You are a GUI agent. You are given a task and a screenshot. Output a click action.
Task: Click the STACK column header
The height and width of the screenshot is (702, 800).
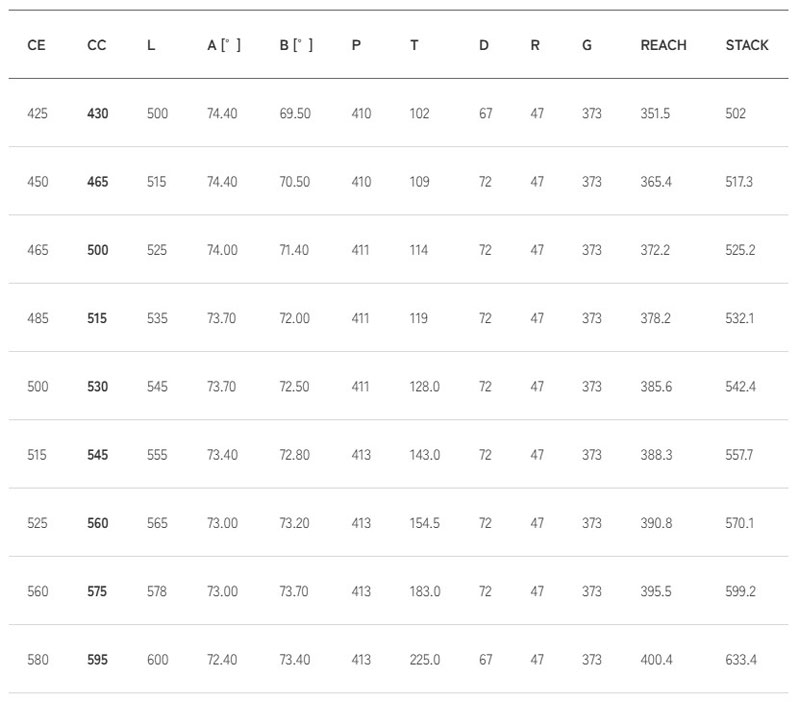click(747, 45)
